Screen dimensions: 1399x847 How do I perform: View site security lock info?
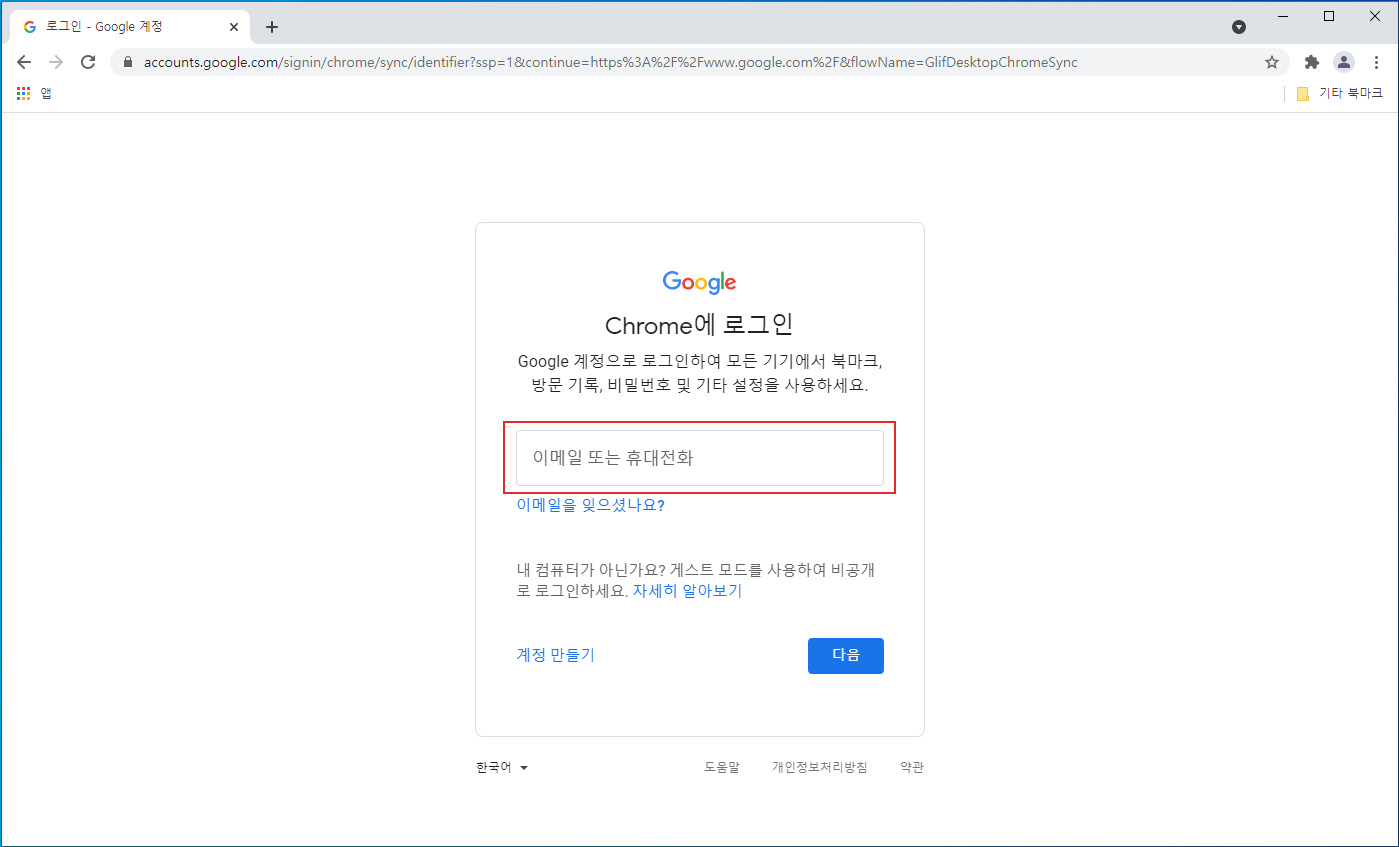tap(127, 62)
